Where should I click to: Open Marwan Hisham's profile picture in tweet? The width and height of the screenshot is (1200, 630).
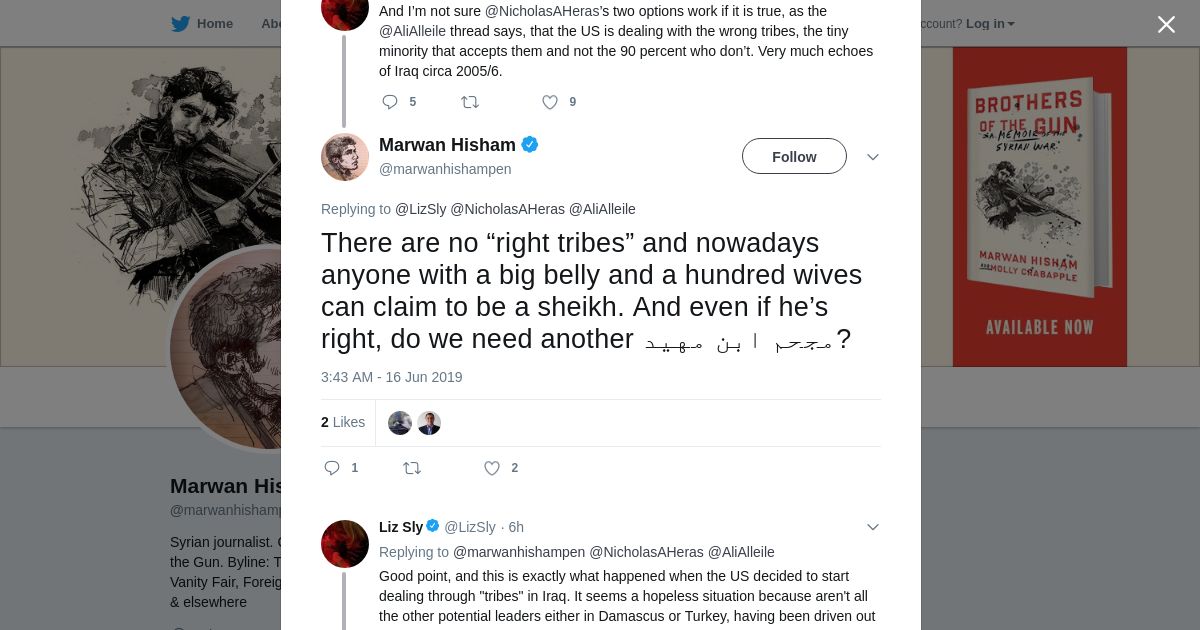click(x=345, y=157)
